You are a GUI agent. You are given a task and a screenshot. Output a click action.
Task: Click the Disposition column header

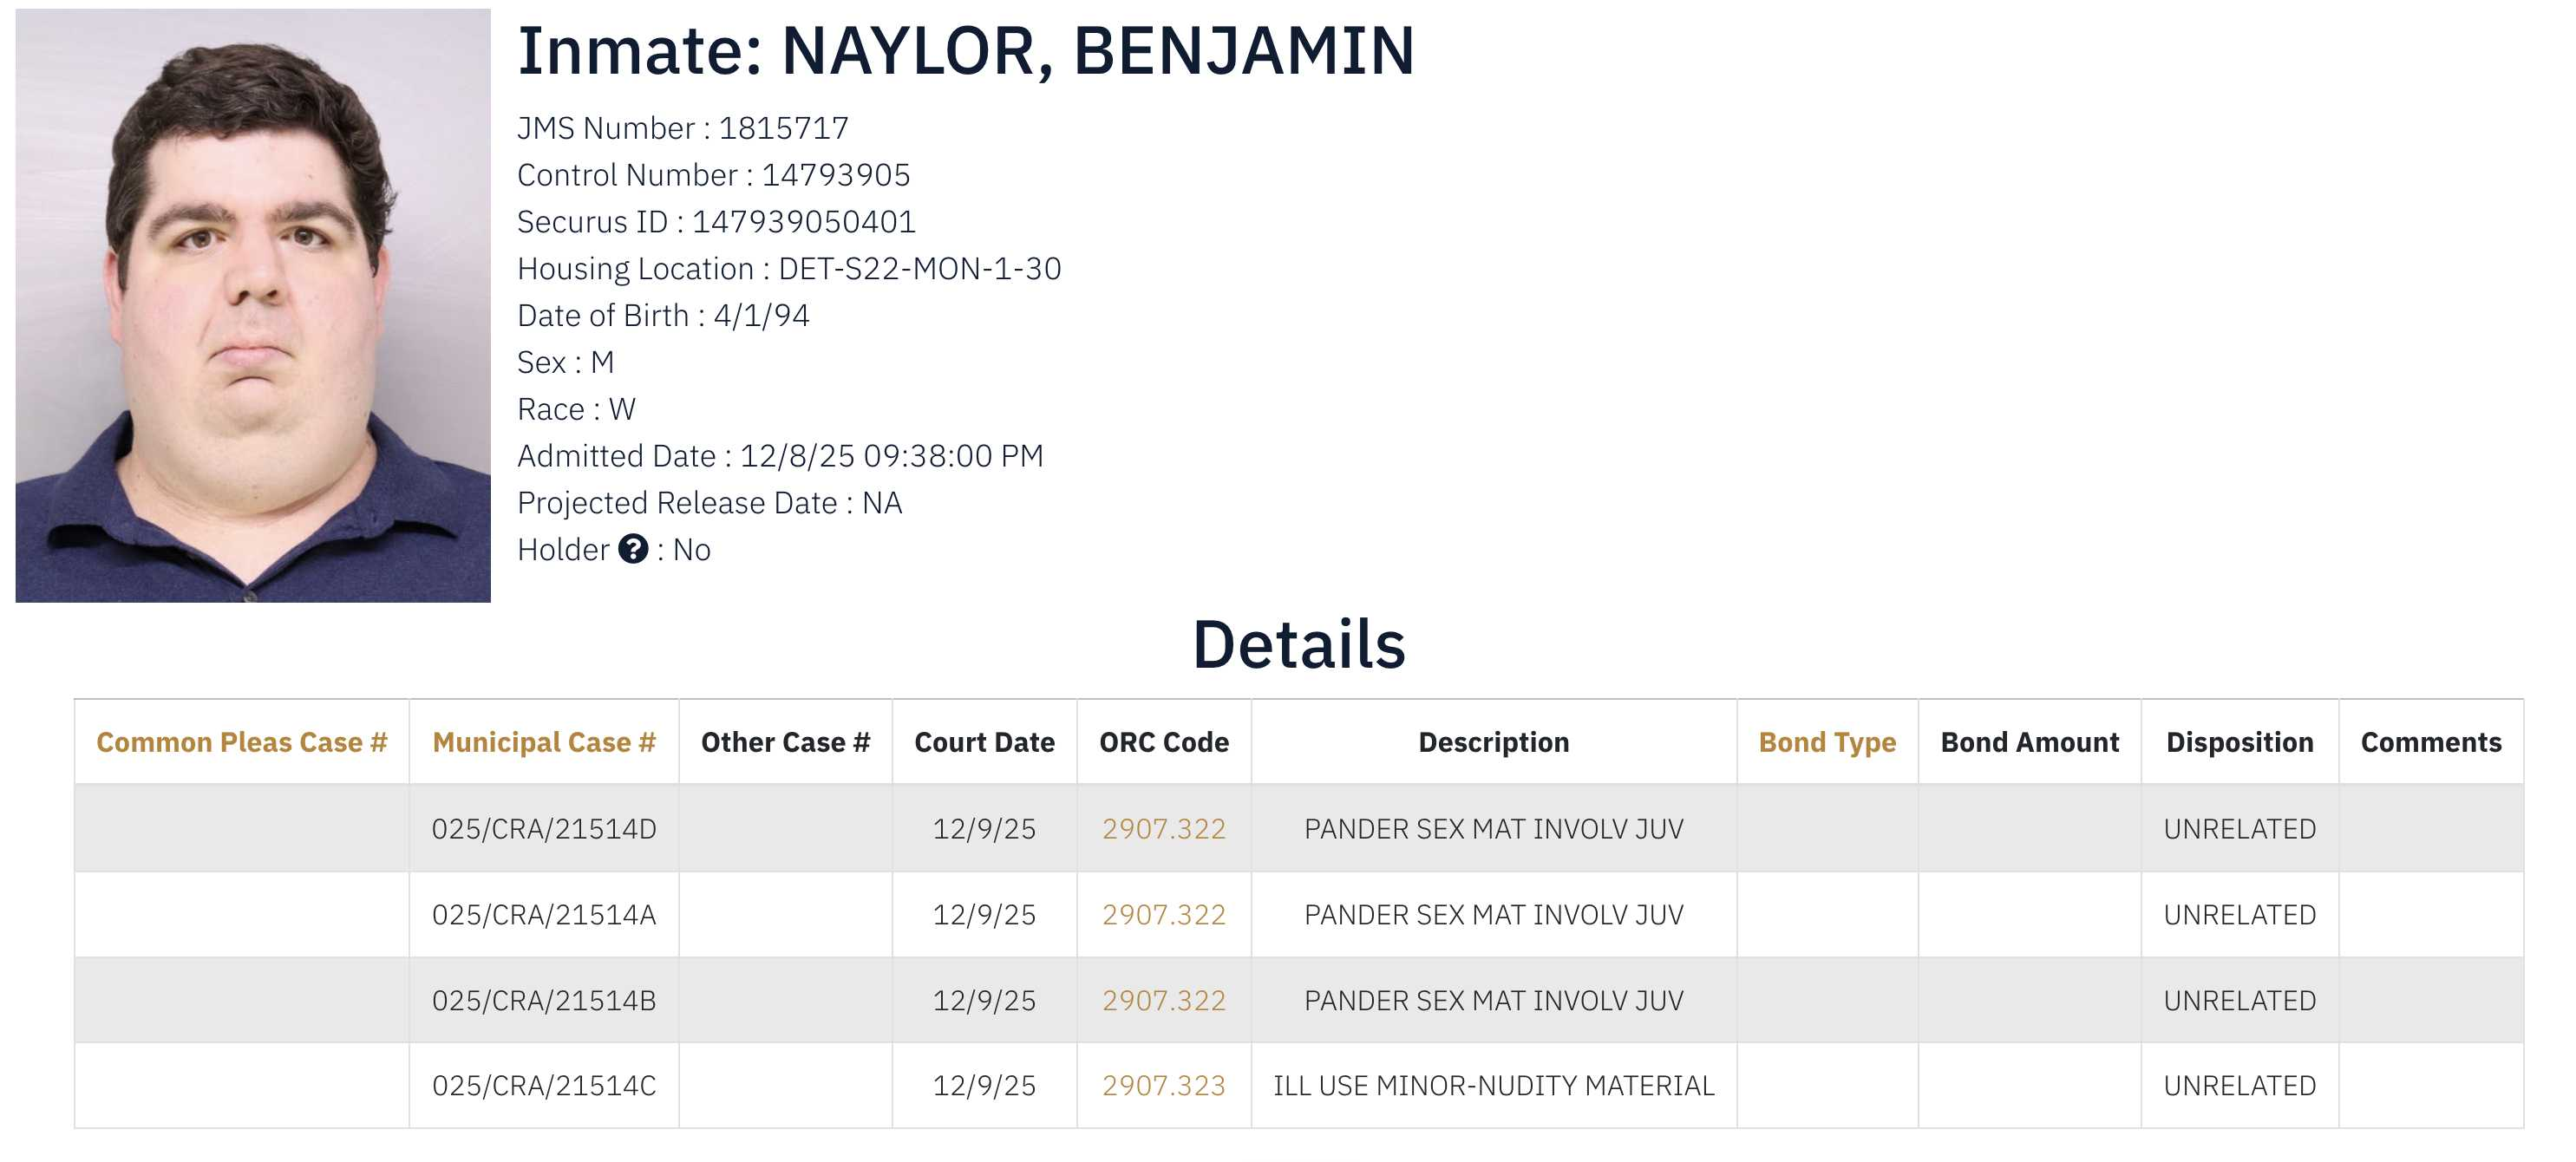coord(2239,742)
